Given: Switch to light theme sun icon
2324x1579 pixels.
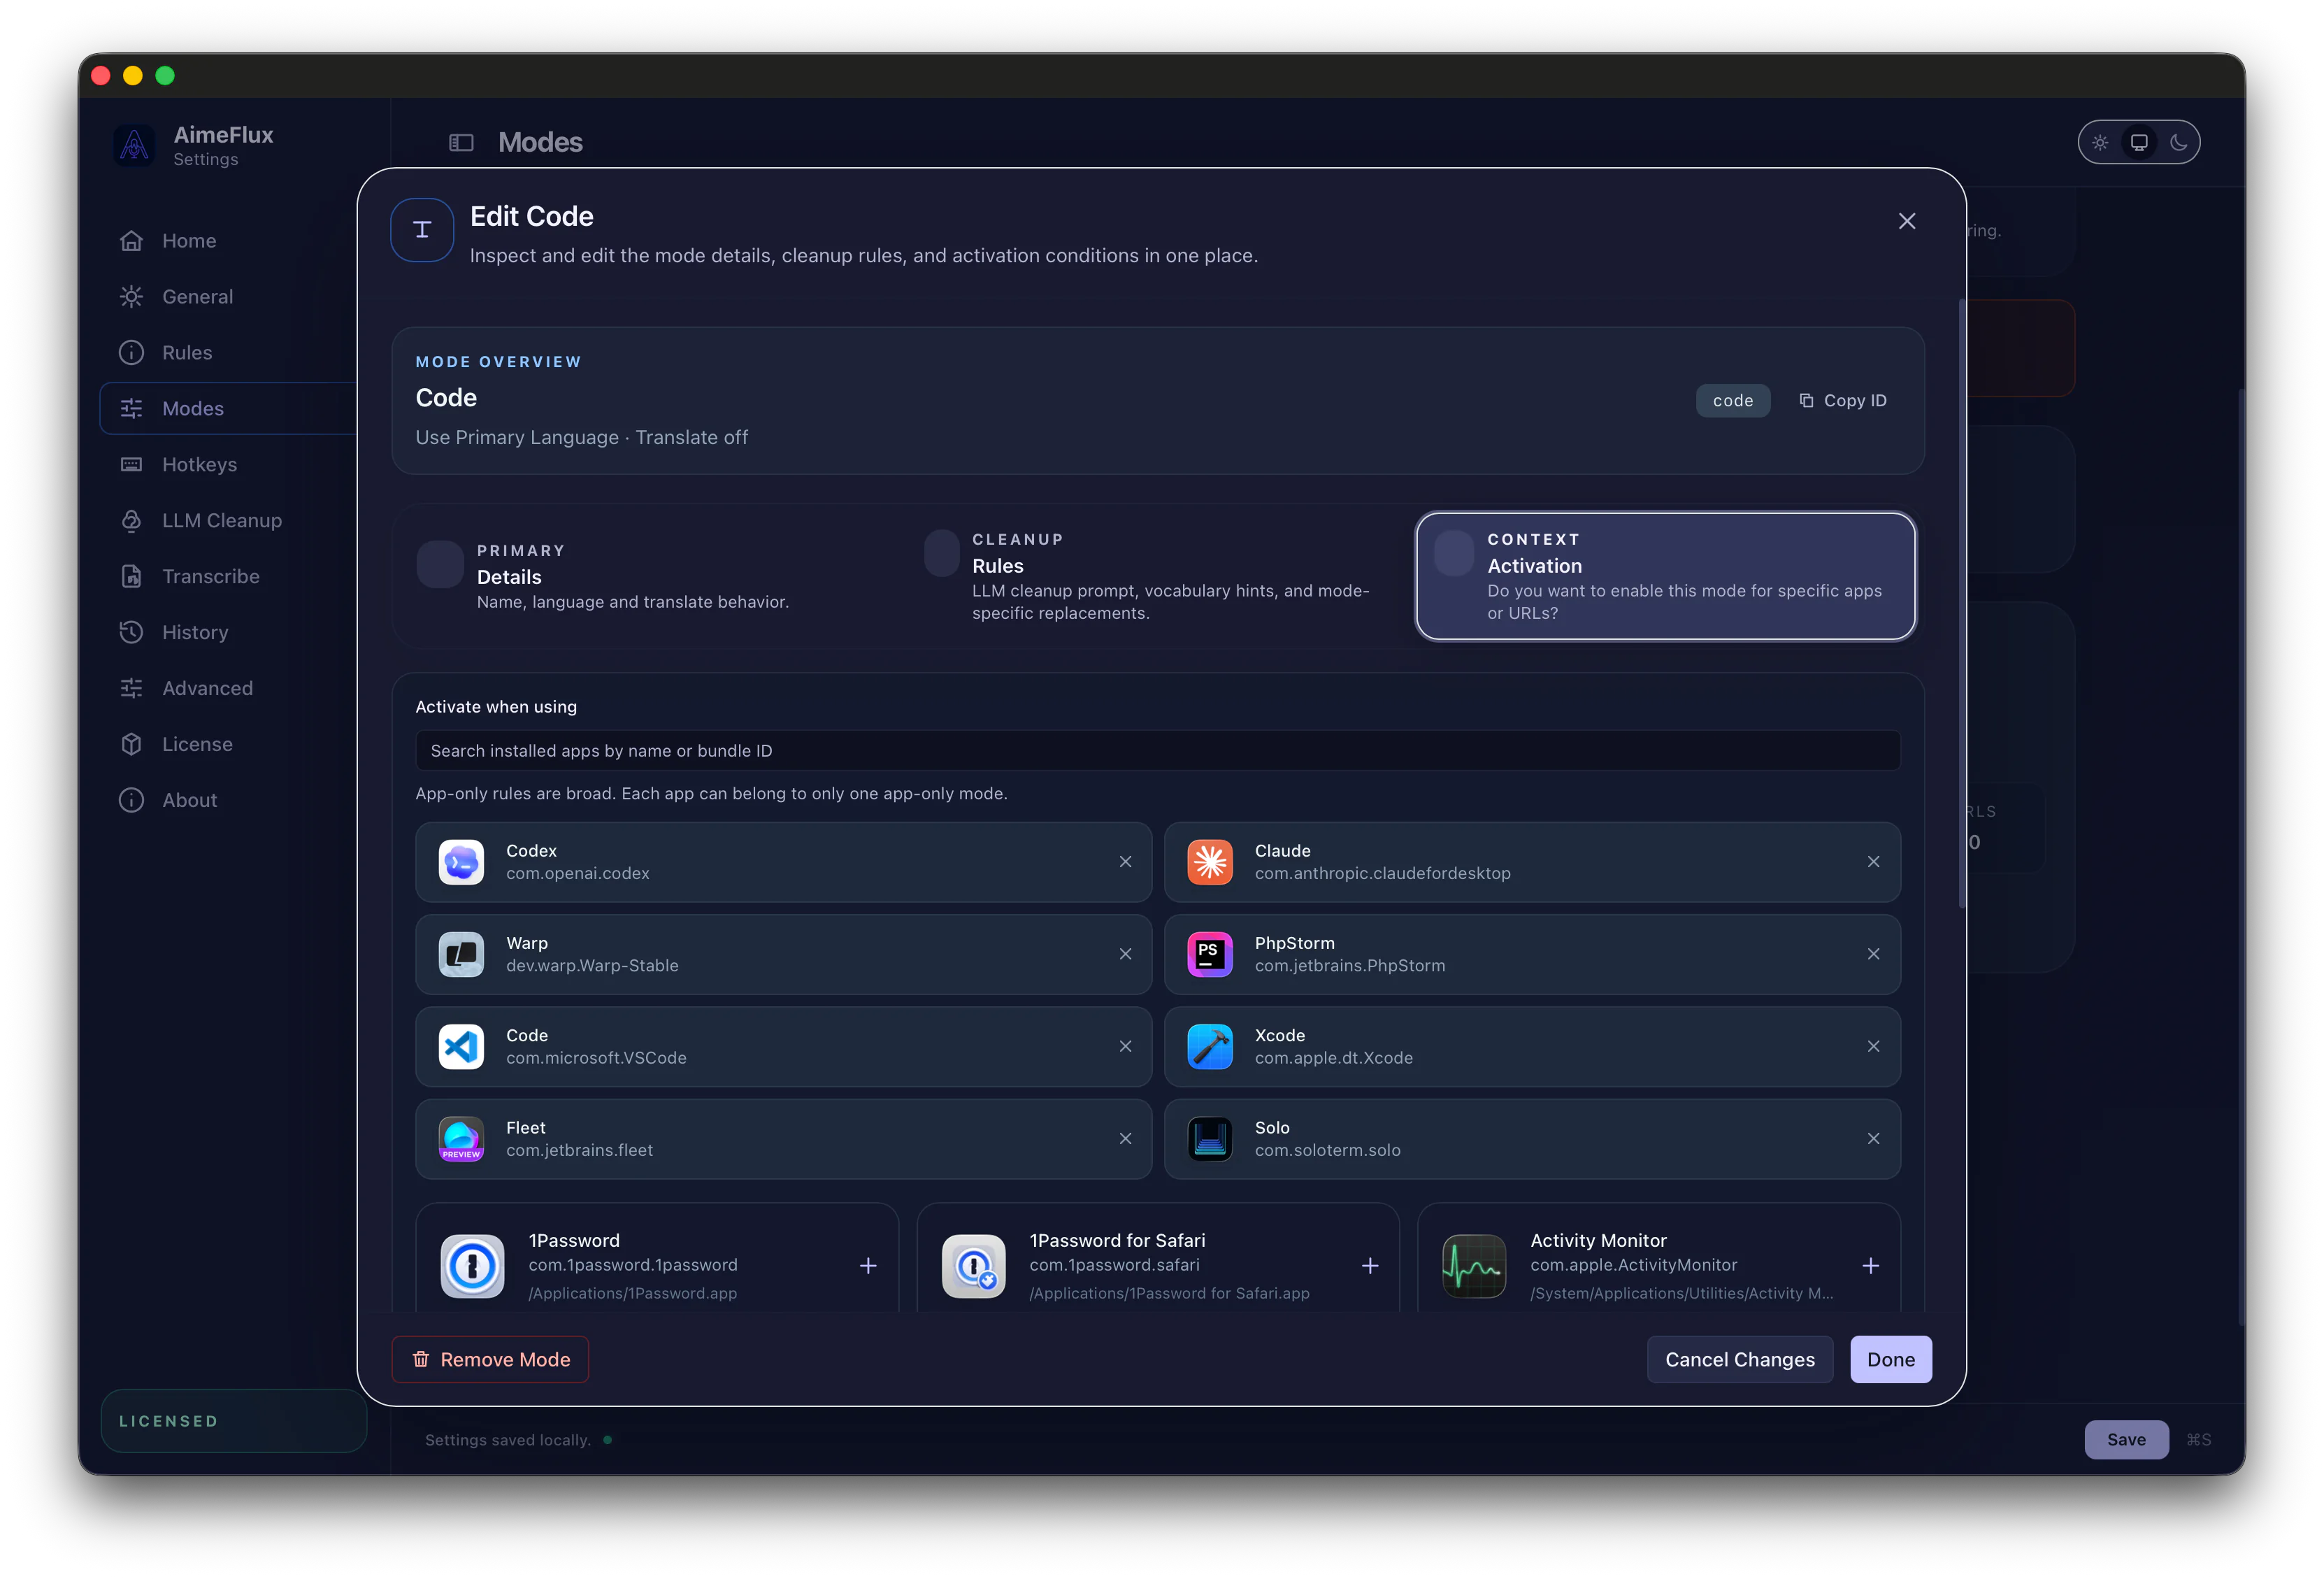Looking at the screenshot, I should point(2100,142).
